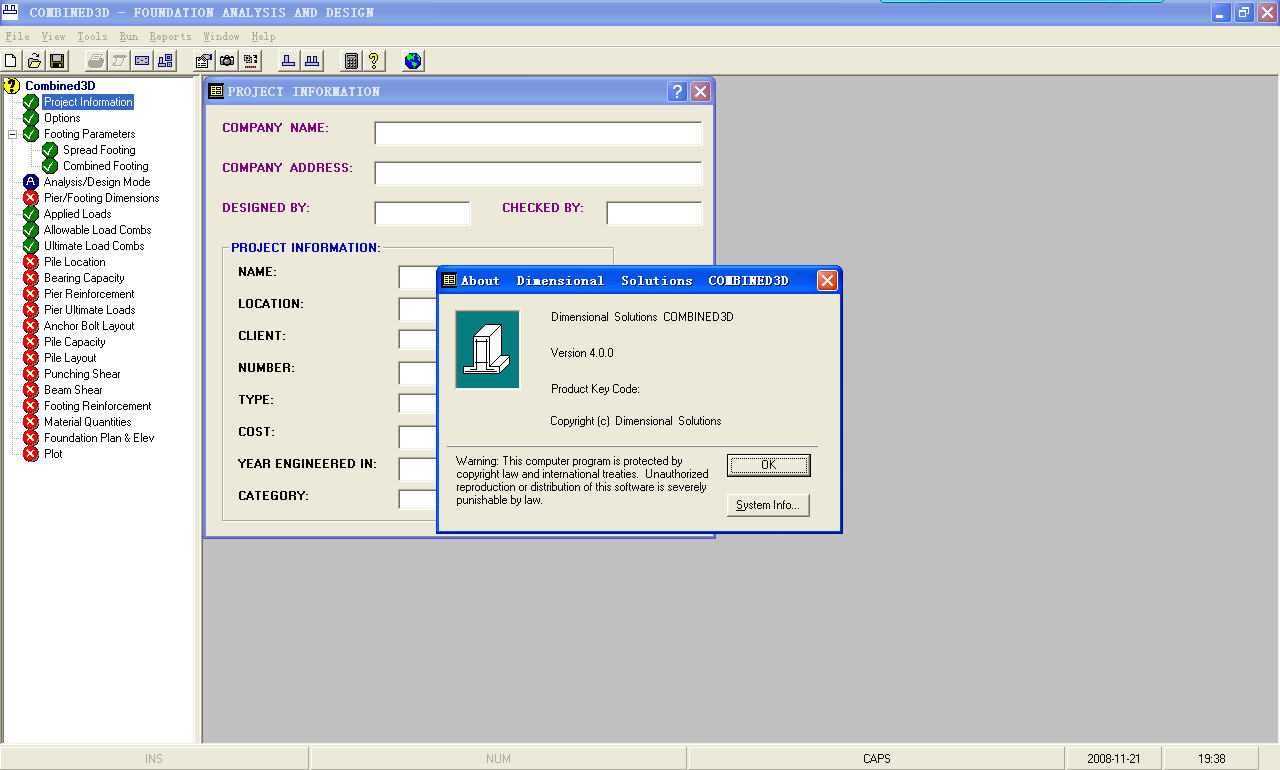Viewport: 1280px width, 770px height.
Task: Click the CAPS indicator in status bar
Action: click(x=876, y=759)
